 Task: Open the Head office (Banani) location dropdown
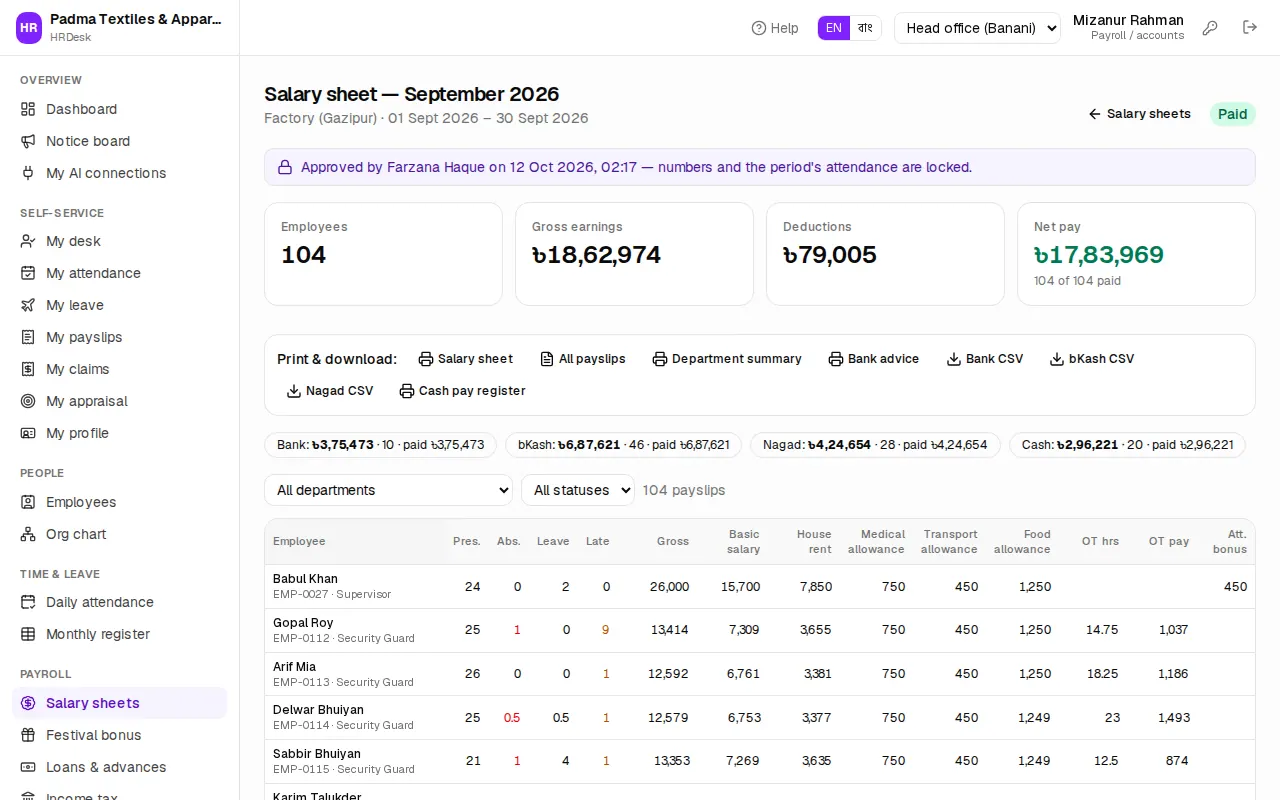coord(977,28)
